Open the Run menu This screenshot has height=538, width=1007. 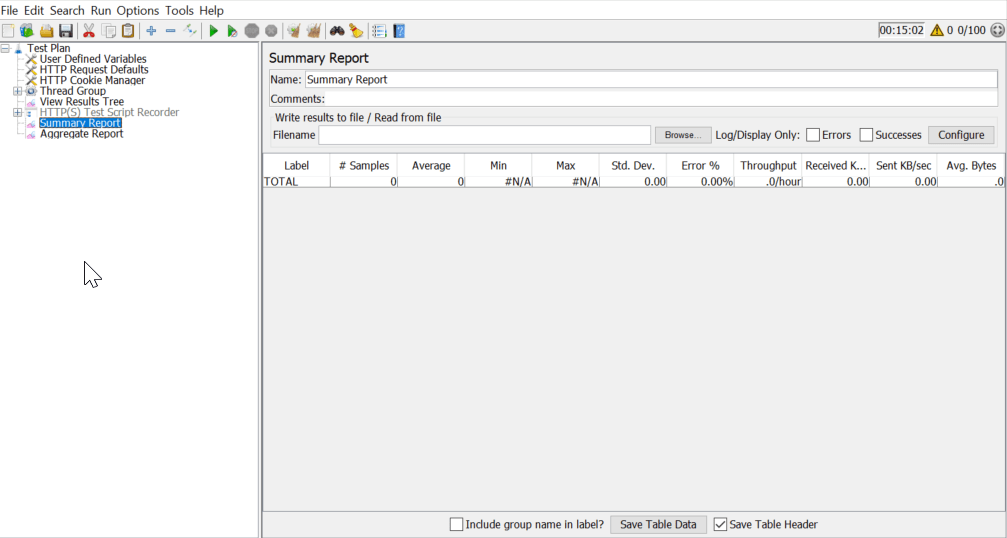[x=101, y=10]
